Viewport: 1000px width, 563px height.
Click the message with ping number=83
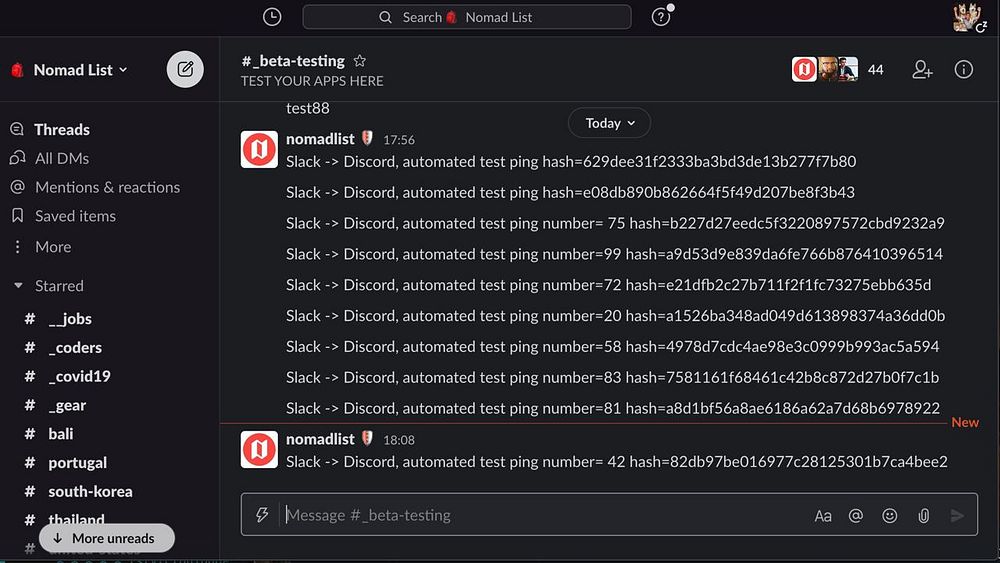612,377
